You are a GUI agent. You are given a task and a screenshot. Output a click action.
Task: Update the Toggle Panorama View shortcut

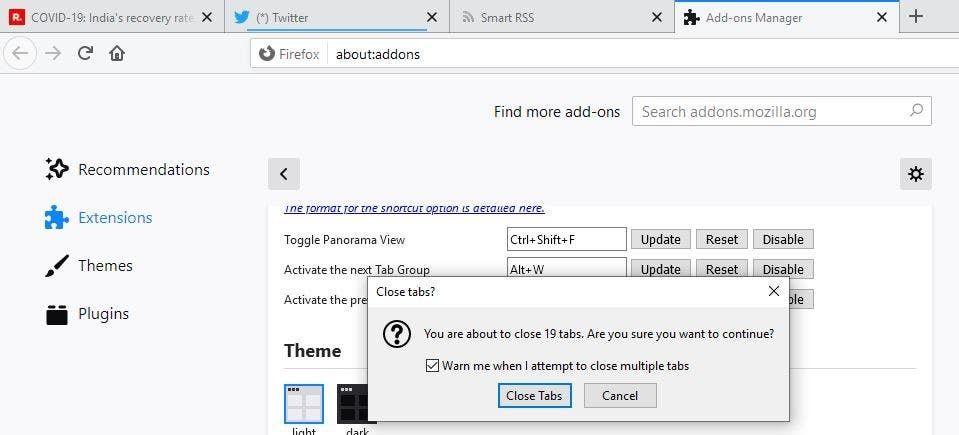click(661, 239)
